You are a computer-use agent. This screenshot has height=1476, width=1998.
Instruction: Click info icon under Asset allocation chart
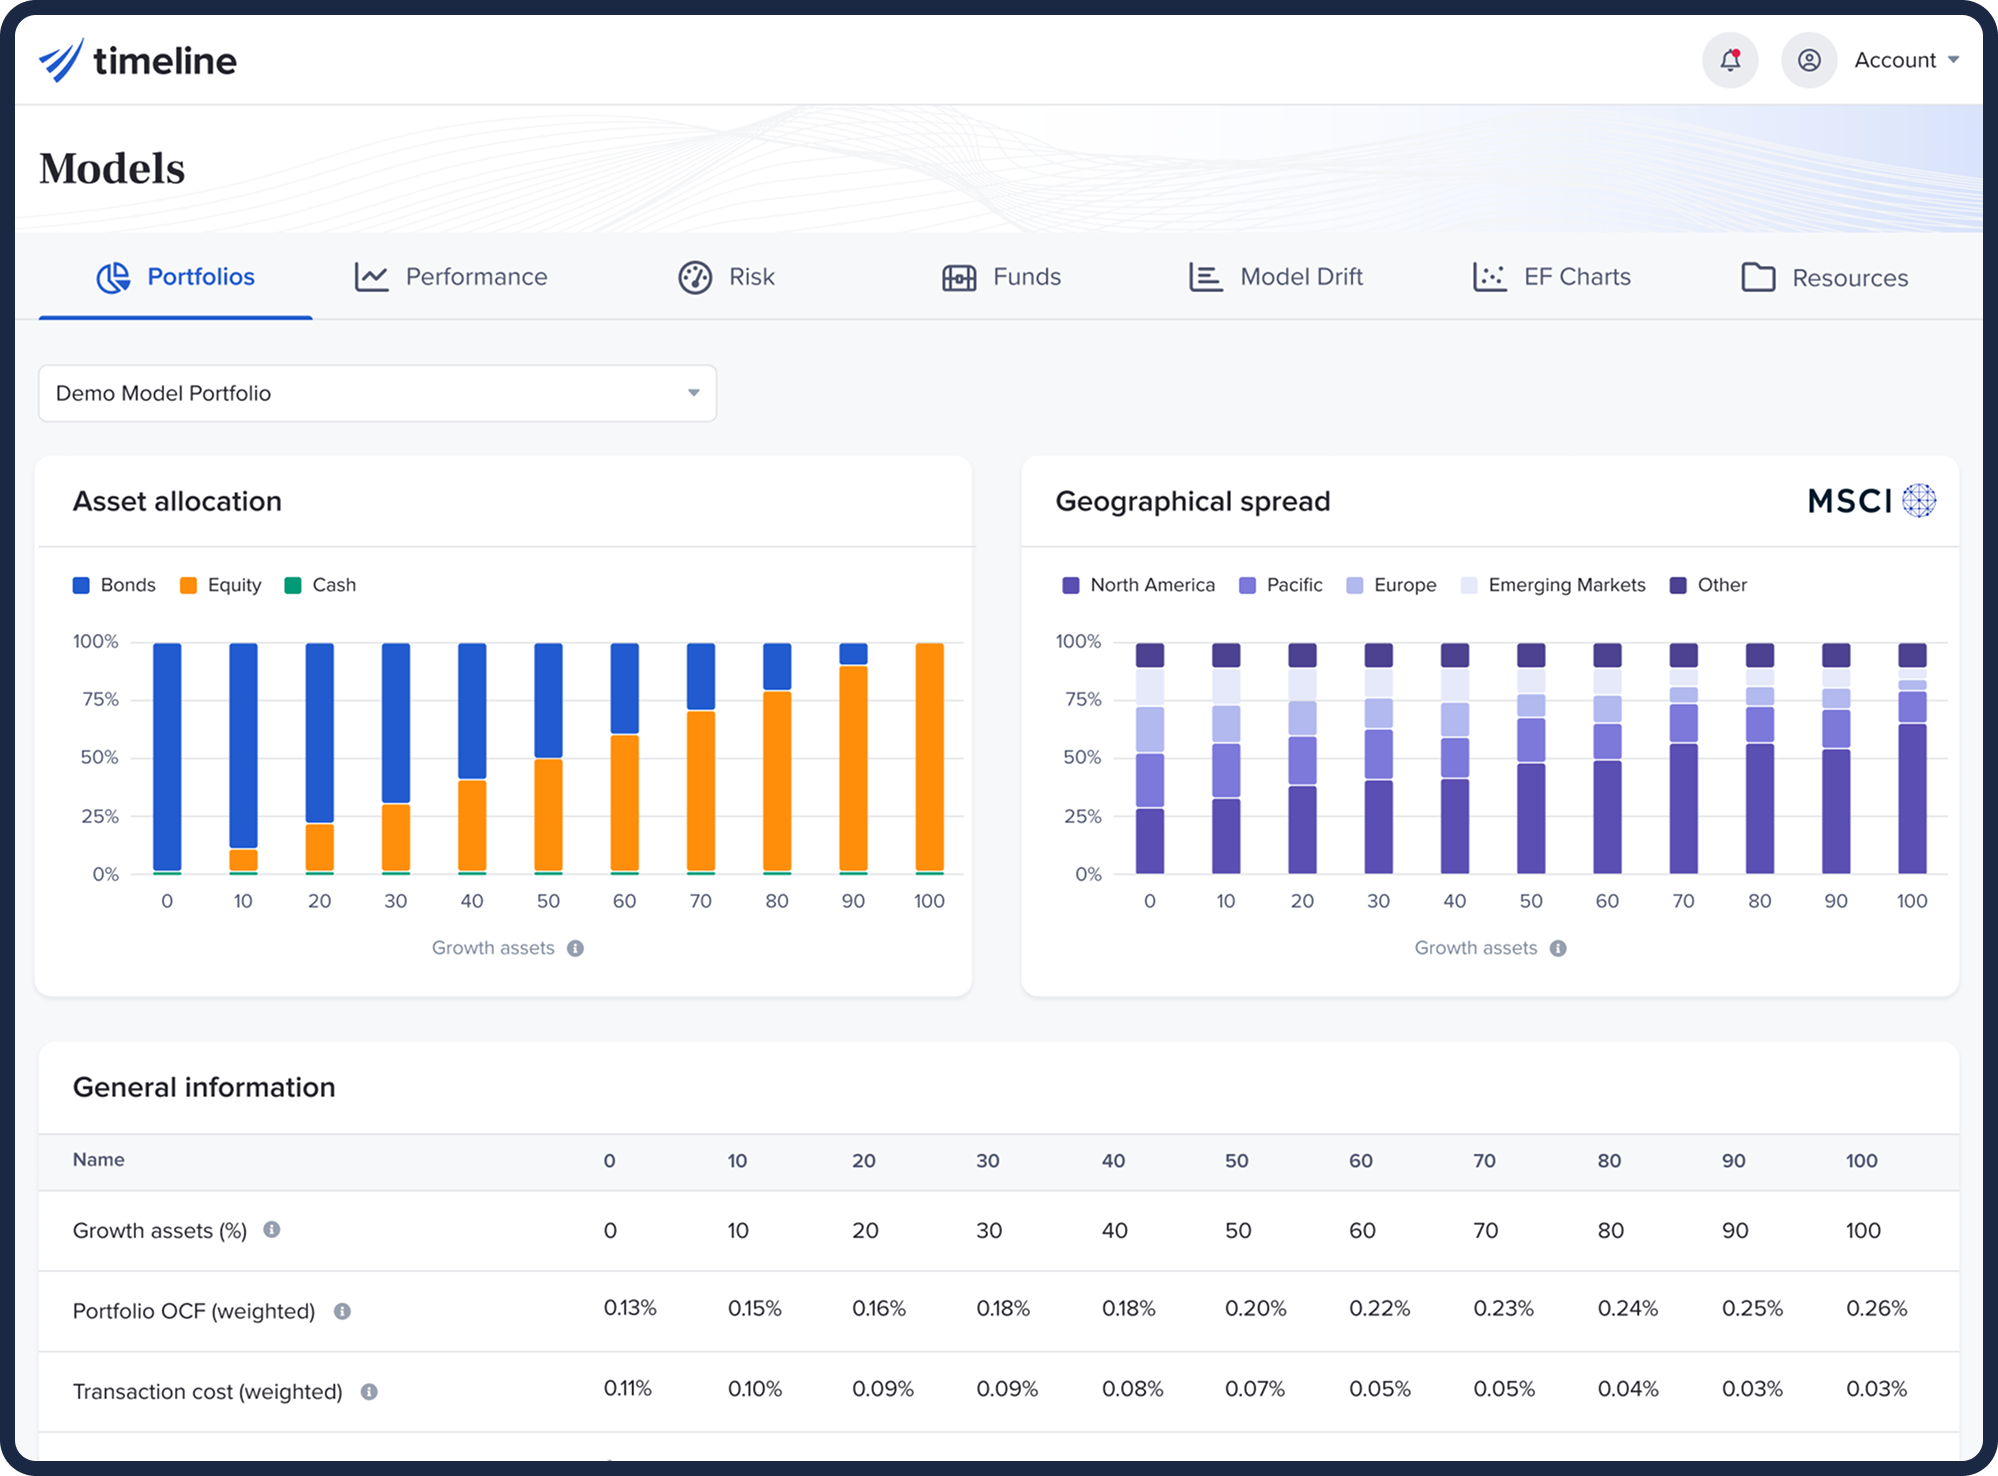pos(575,948)
